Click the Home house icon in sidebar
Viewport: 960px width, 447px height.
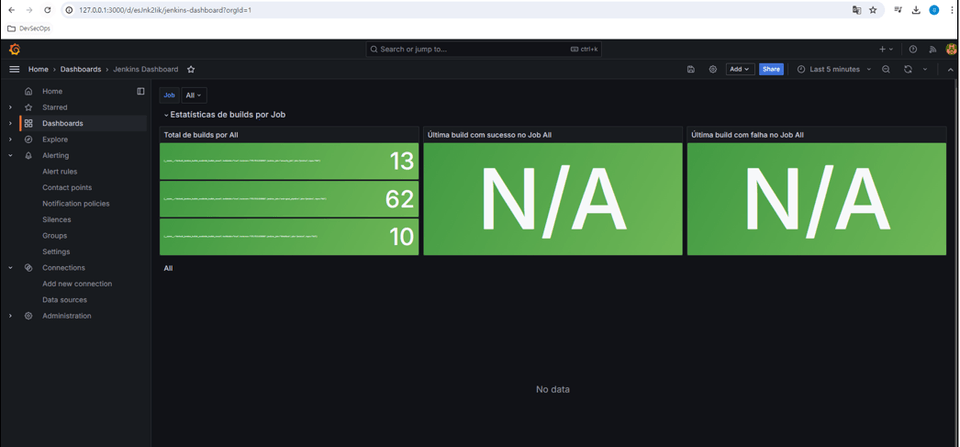(x=28, y=91)
